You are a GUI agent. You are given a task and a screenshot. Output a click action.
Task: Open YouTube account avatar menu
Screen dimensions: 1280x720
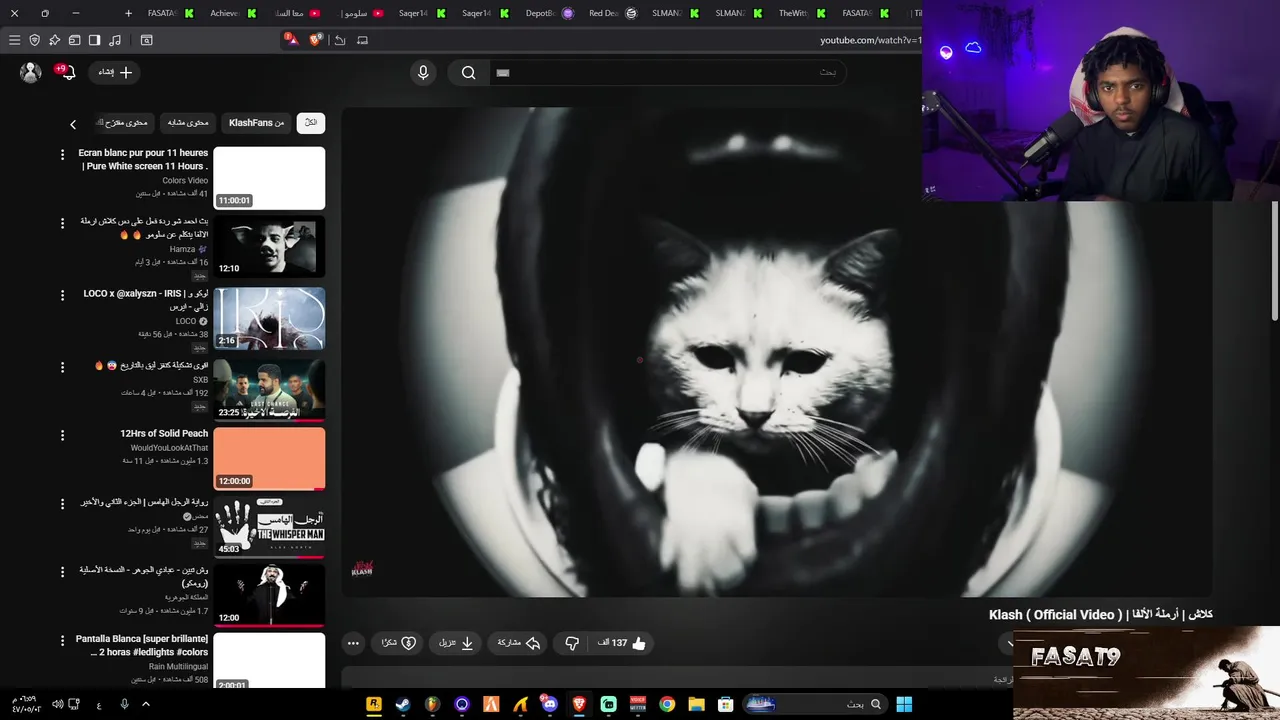click(x=31, y=72)
